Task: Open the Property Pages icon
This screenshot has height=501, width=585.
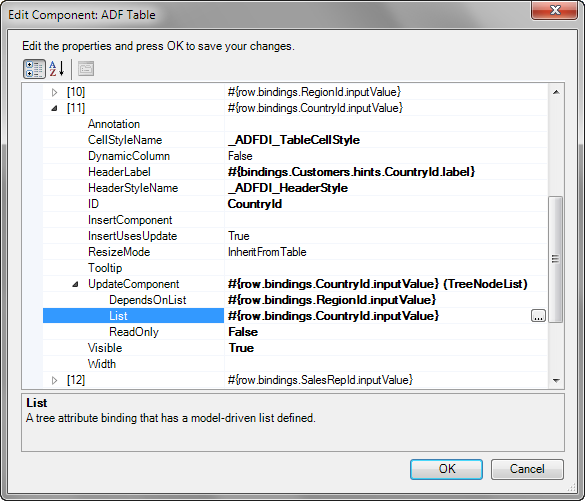Action: tap(86, 69)
